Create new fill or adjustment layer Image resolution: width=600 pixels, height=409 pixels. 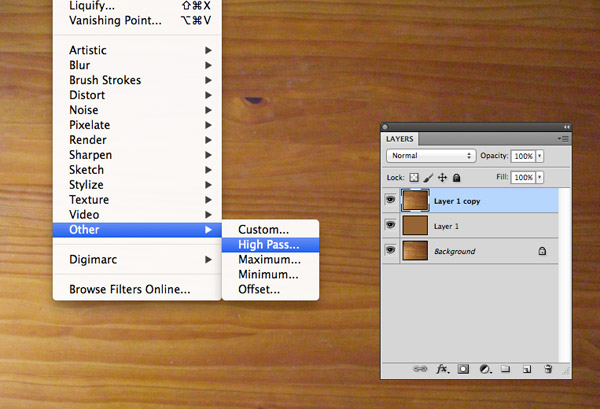[484, 369]
